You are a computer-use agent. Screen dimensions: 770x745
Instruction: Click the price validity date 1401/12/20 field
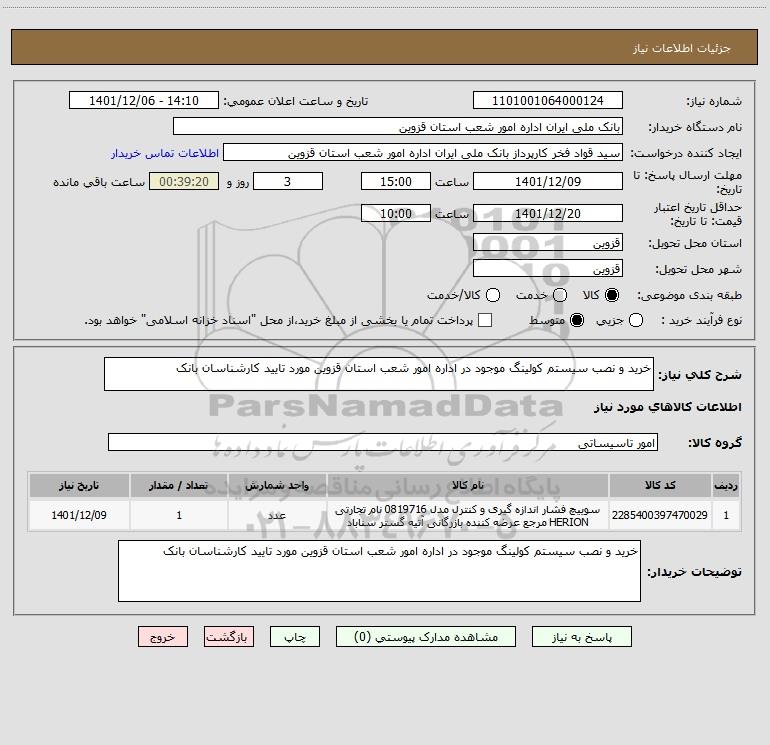[x=548, y=213]
